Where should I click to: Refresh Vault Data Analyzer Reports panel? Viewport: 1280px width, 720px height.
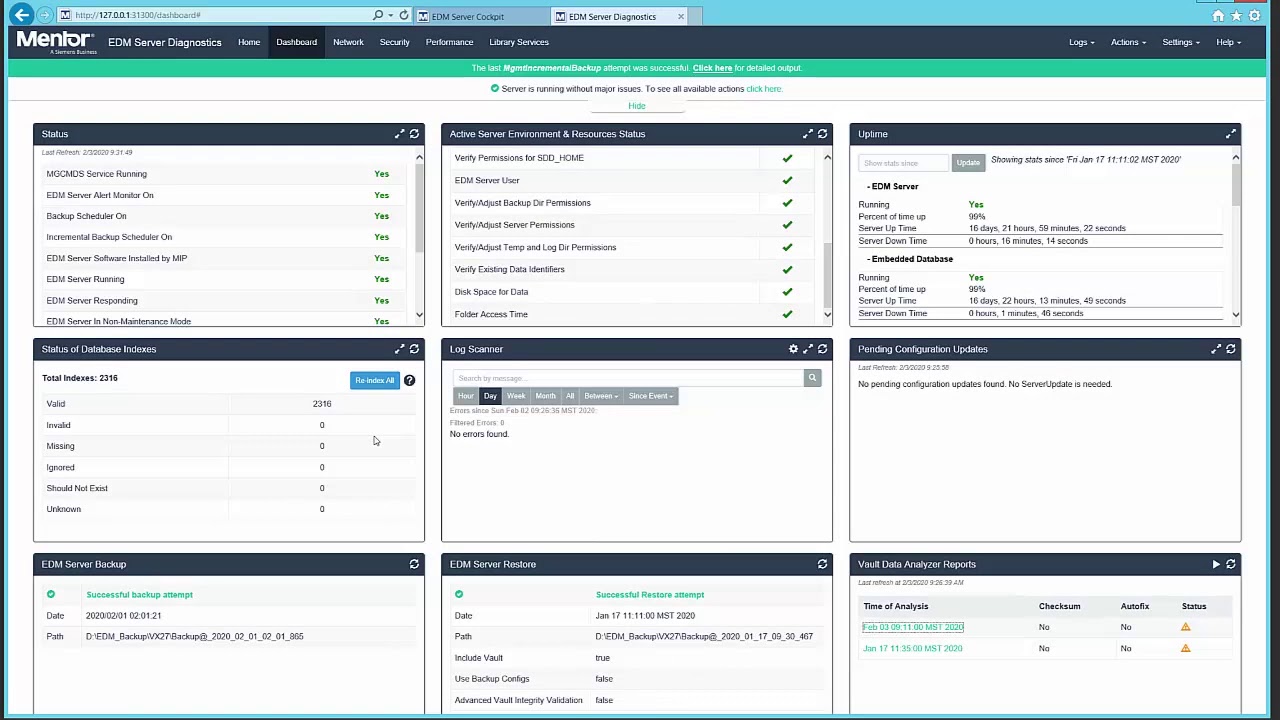1231,564
